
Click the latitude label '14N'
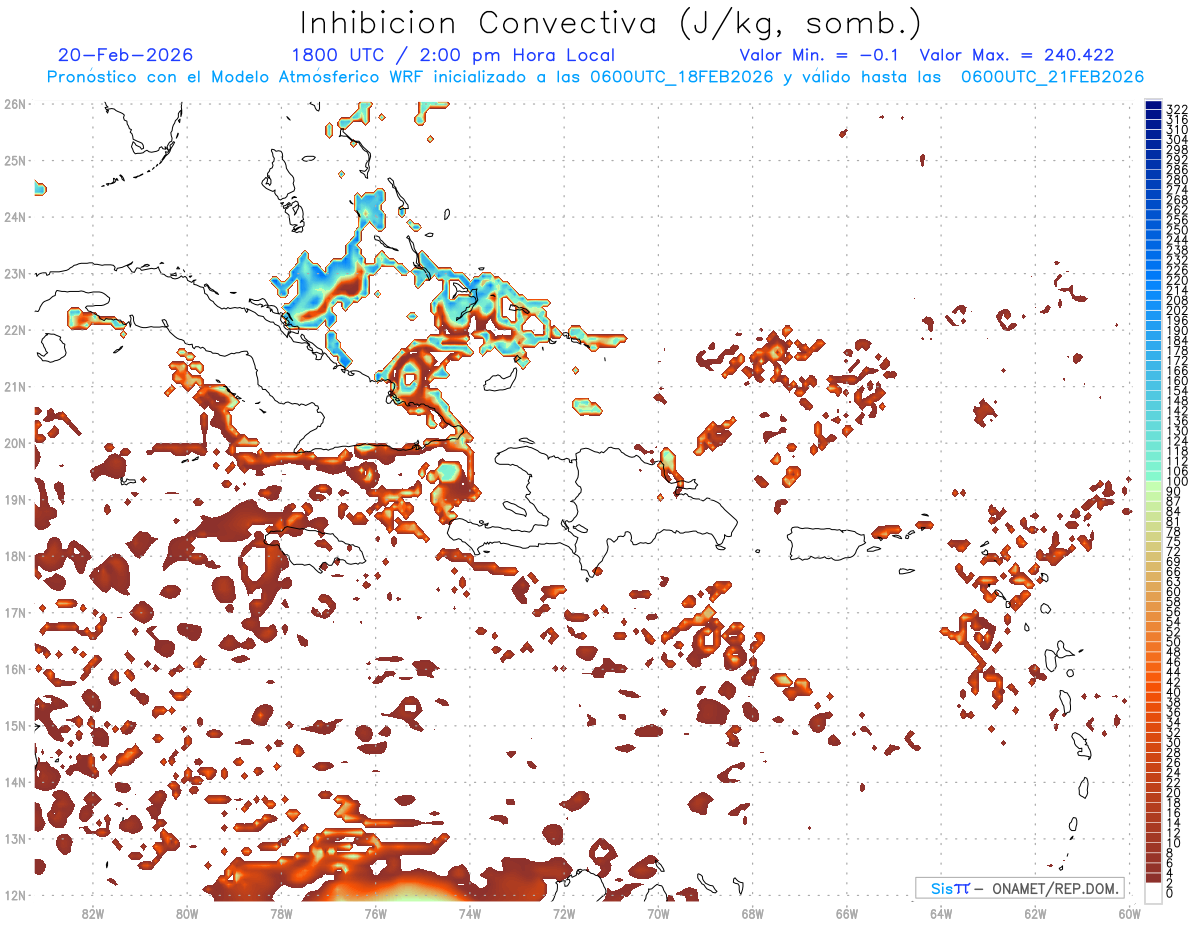pyautogui.click(x=14, y=782)
